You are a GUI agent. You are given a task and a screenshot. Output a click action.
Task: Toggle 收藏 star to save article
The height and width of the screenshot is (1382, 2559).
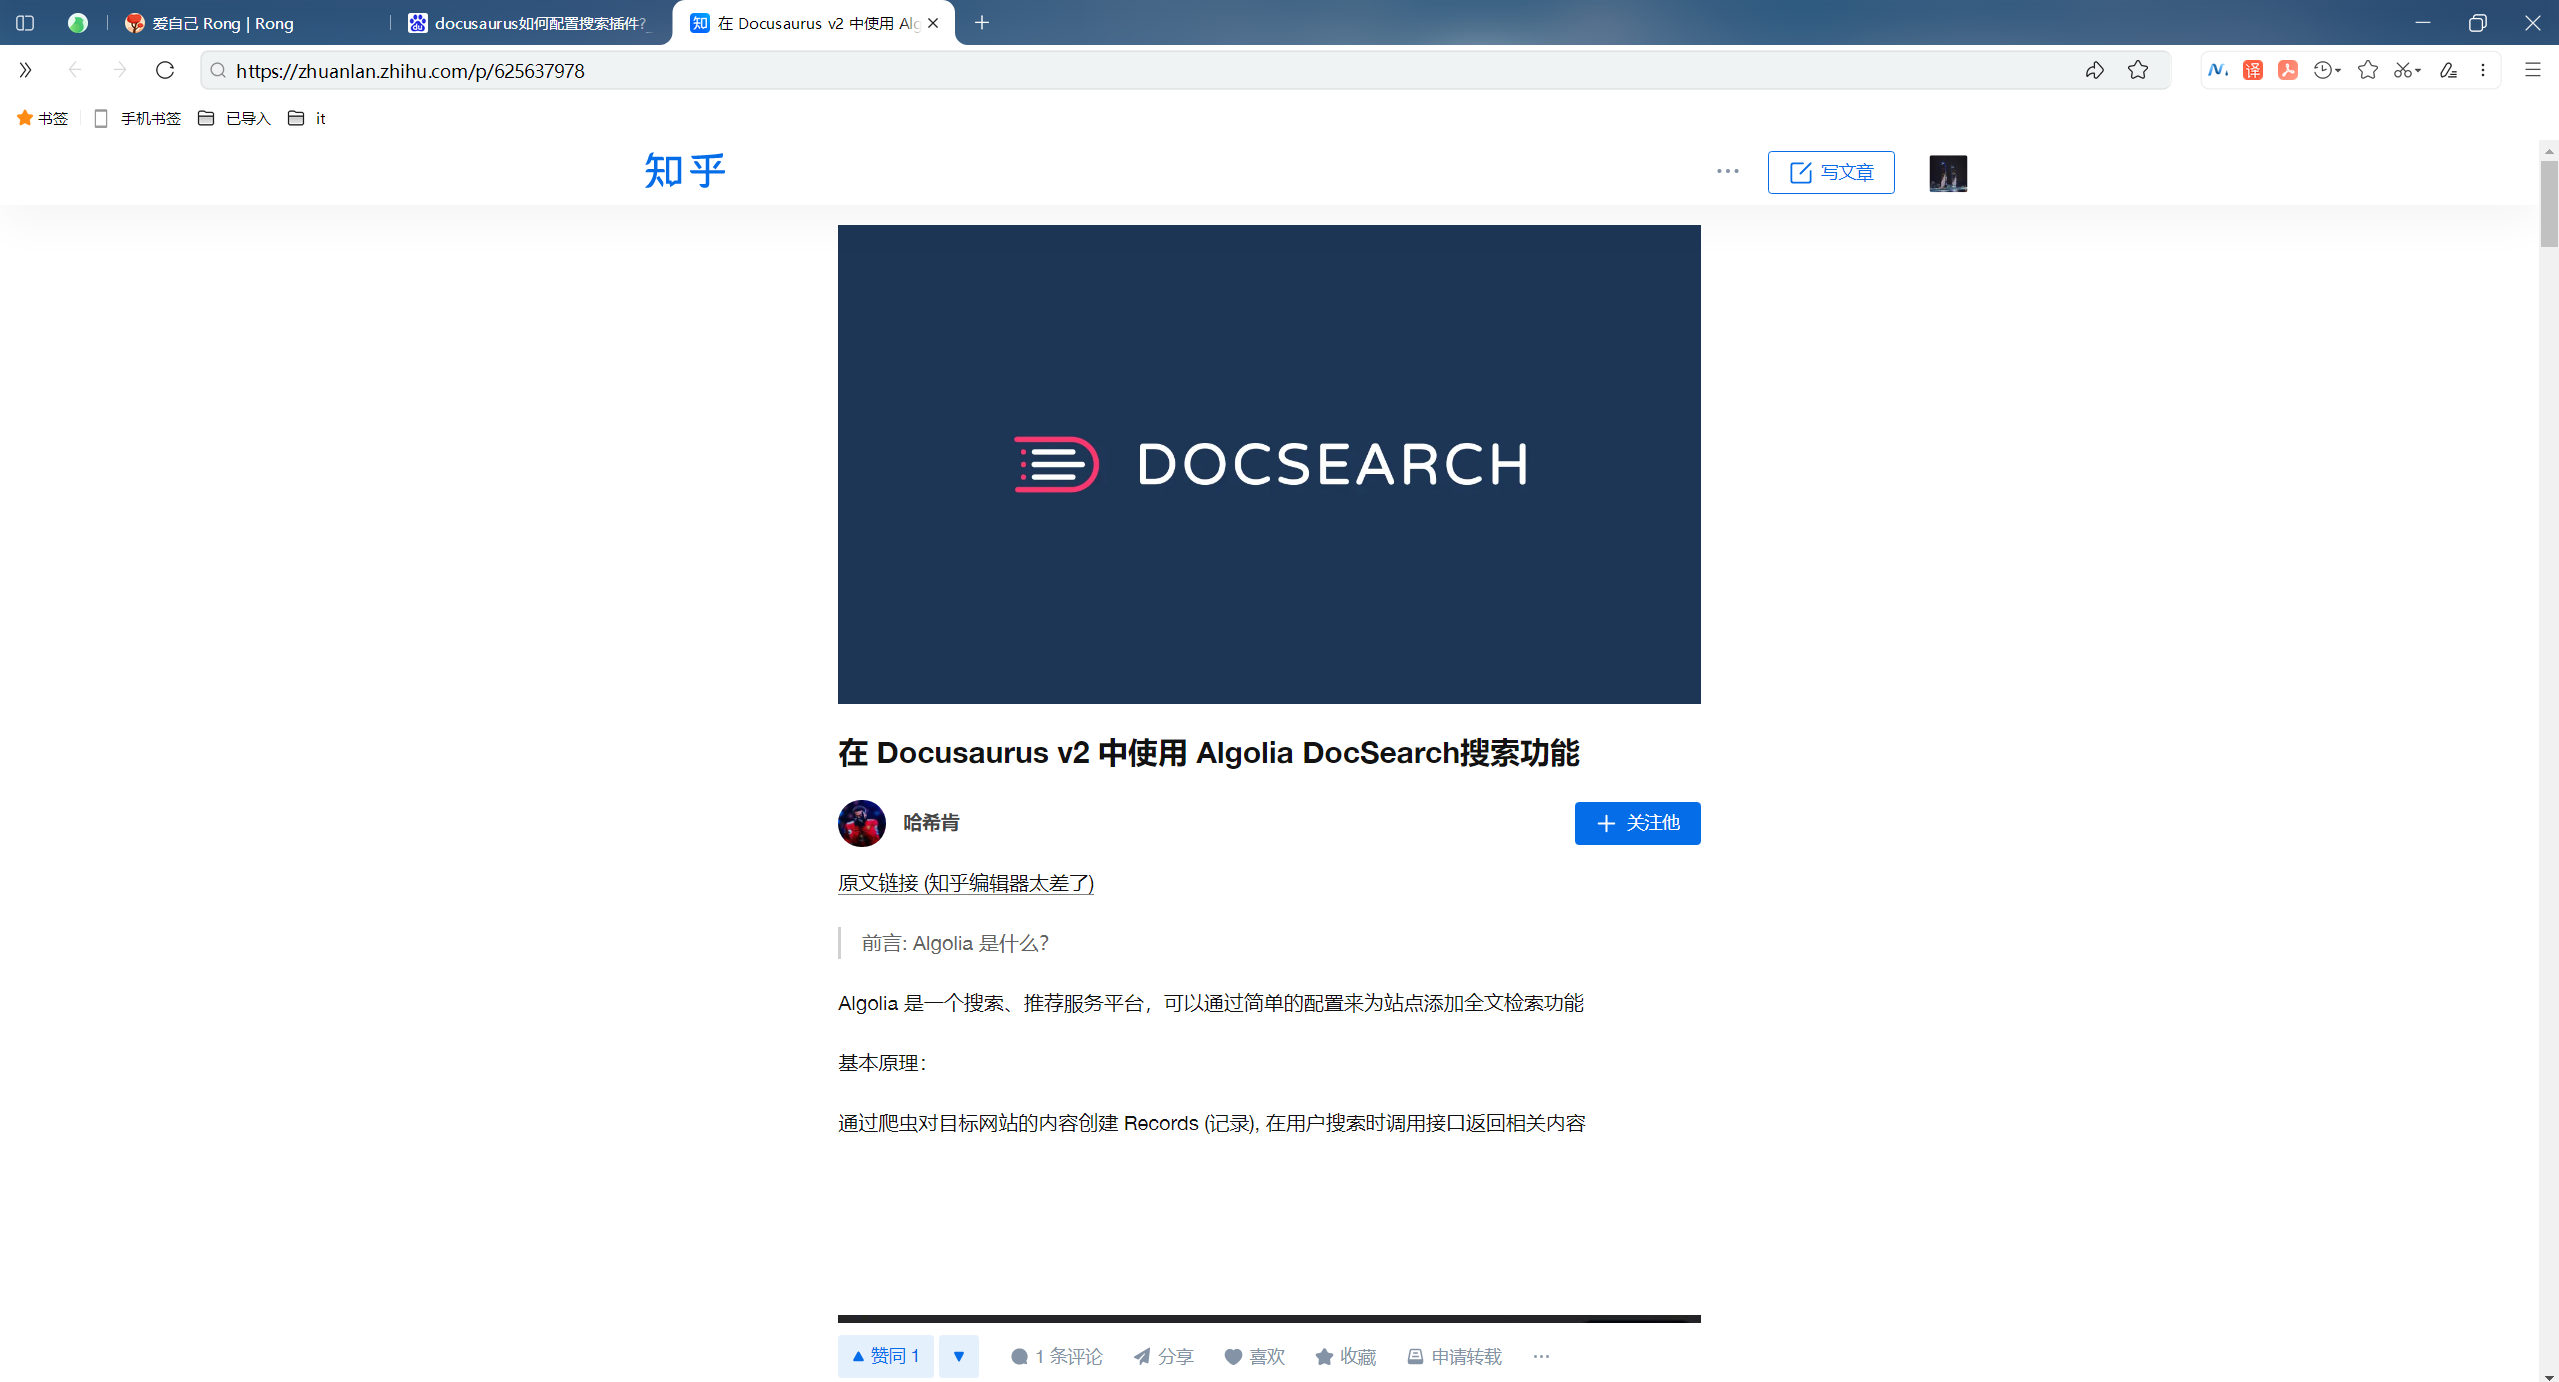(1346, 1356)
